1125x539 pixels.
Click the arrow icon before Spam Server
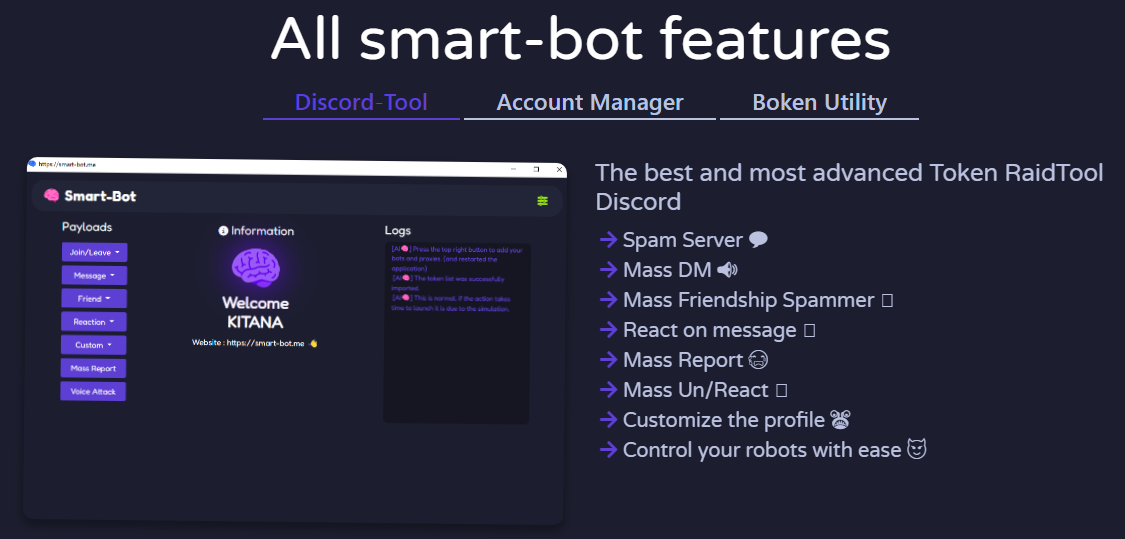[608, 240]
